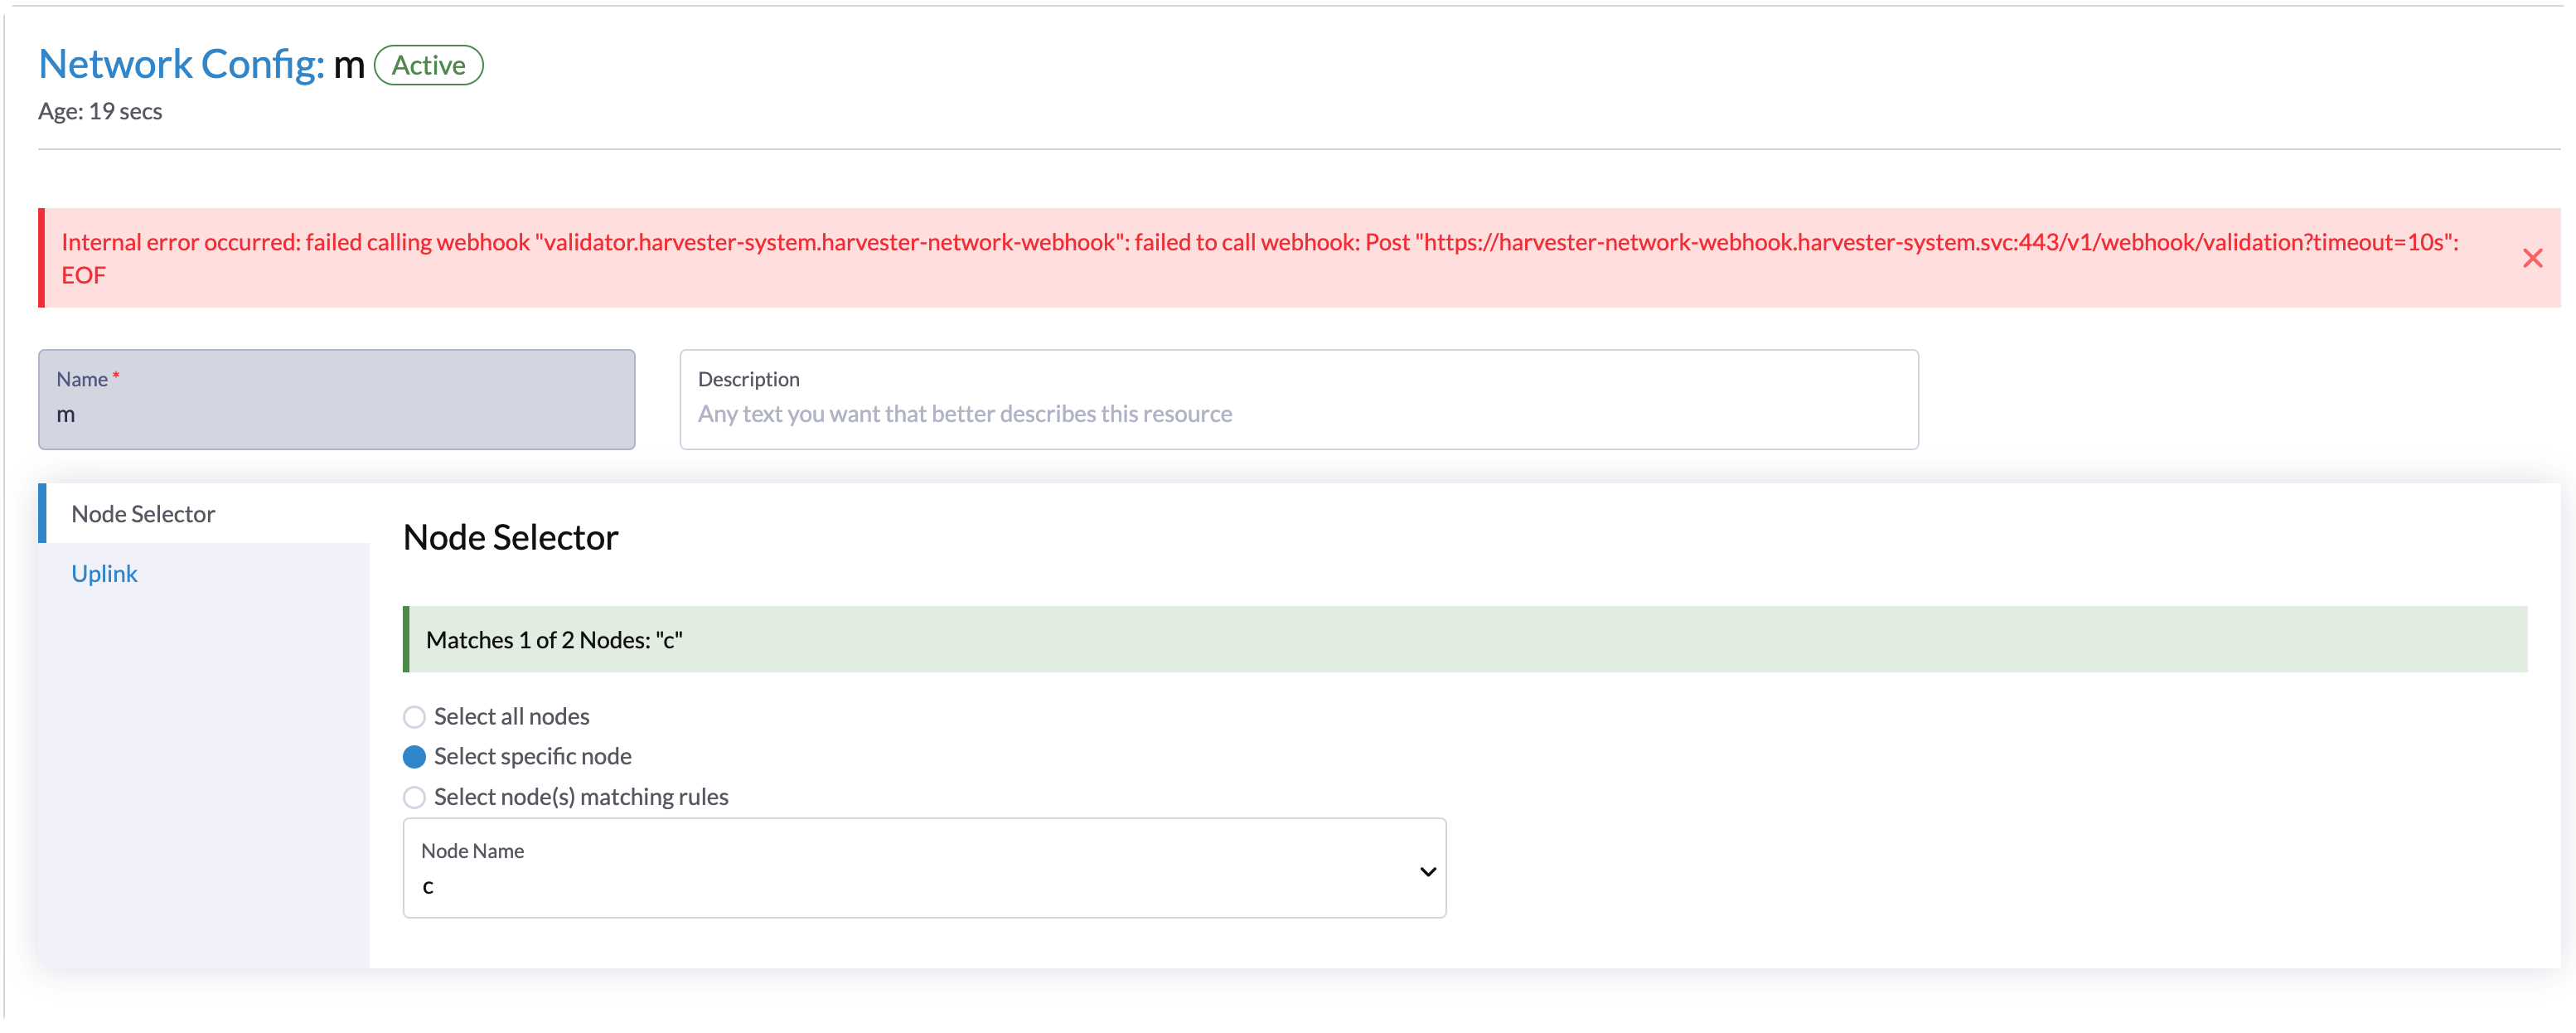
Task: Open the Node Selector tab
Action: click(143, 513)
